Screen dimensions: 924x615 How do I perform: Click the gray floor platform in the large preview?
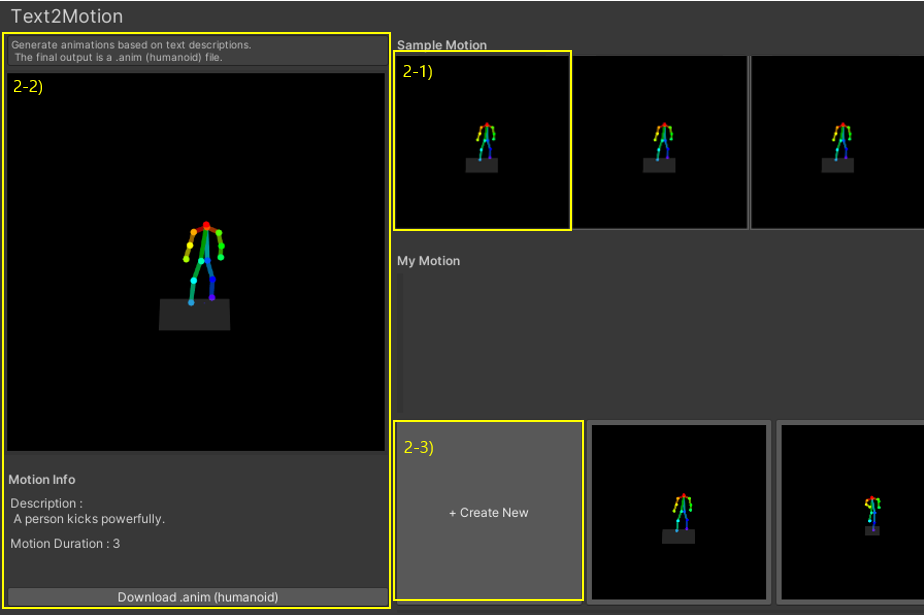tap(194, 315)
